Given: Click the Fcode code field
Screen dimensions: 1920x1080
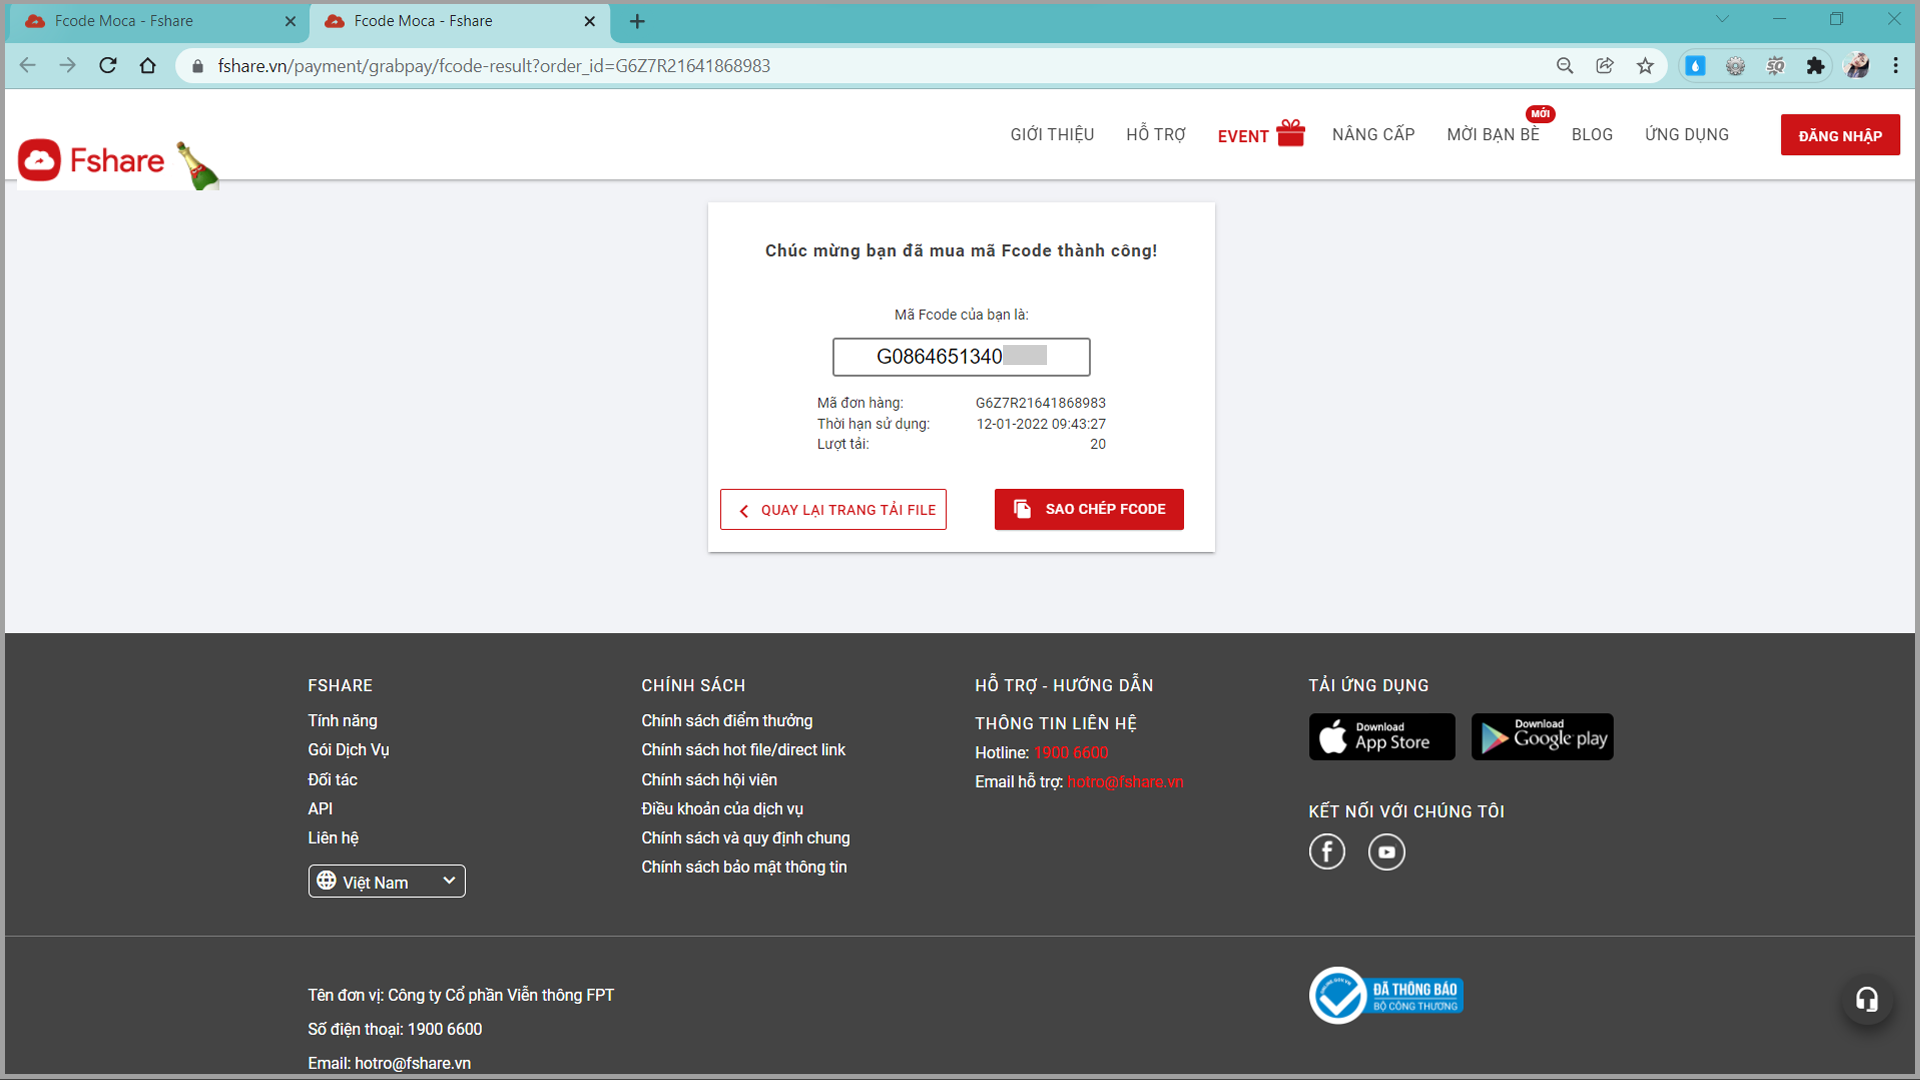Looking at the screenshot, I should coord(961,357).
